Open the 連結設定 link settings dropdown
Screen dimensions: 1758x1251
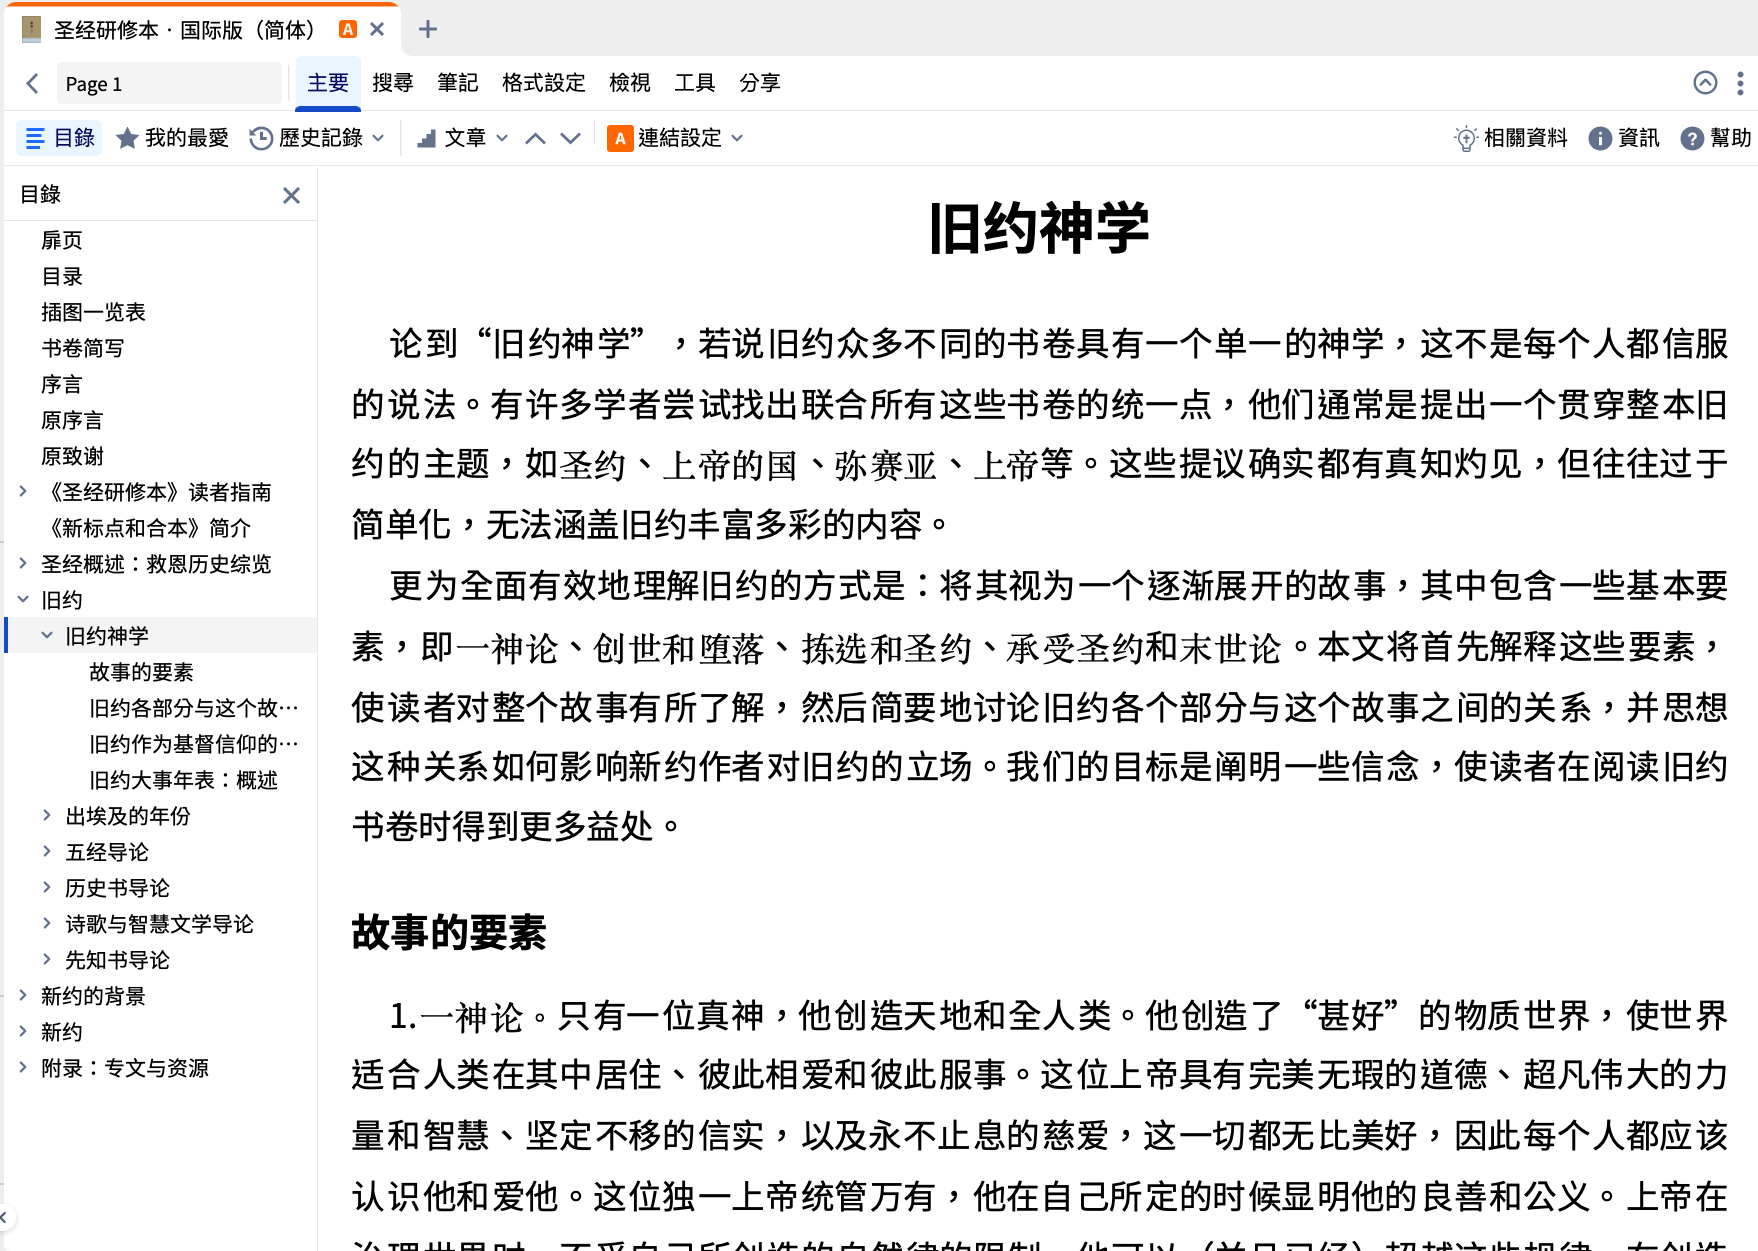coord(676,138)
